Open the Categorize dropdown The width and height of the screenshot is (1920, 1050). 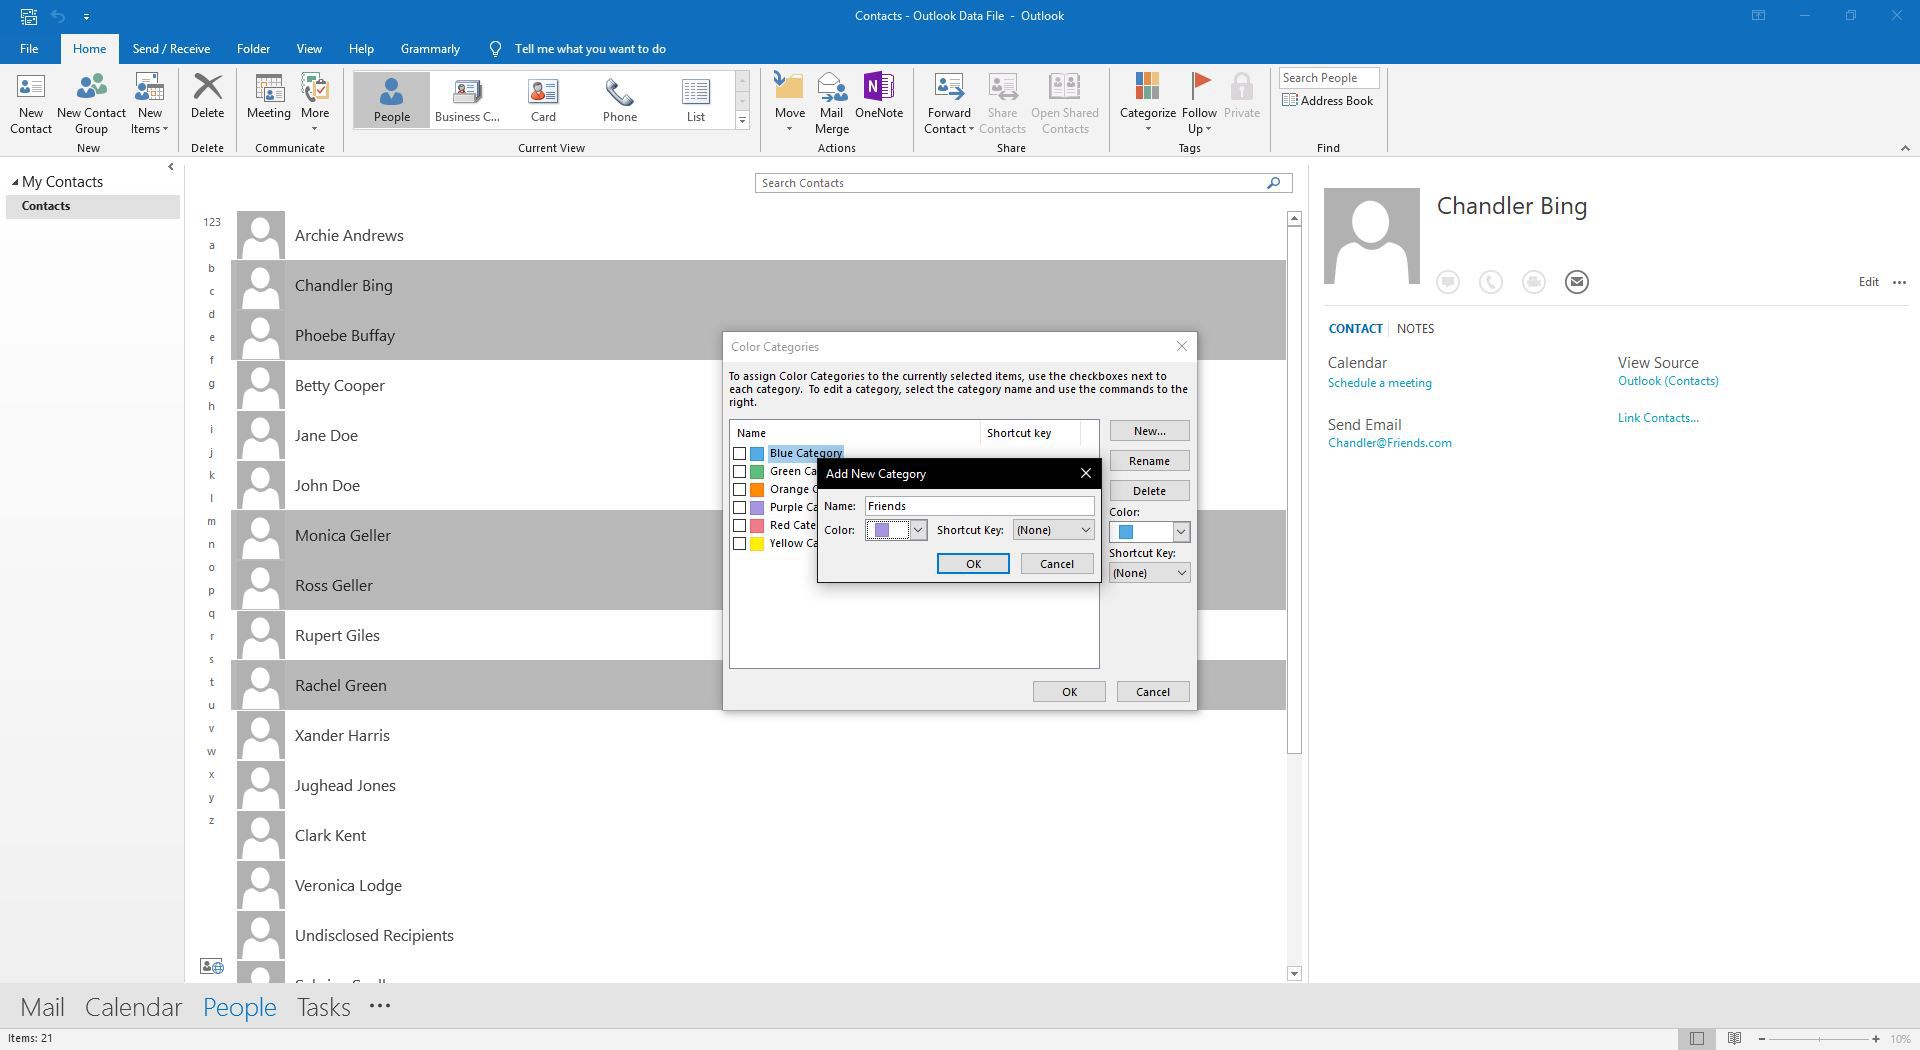click(1147, 104)
